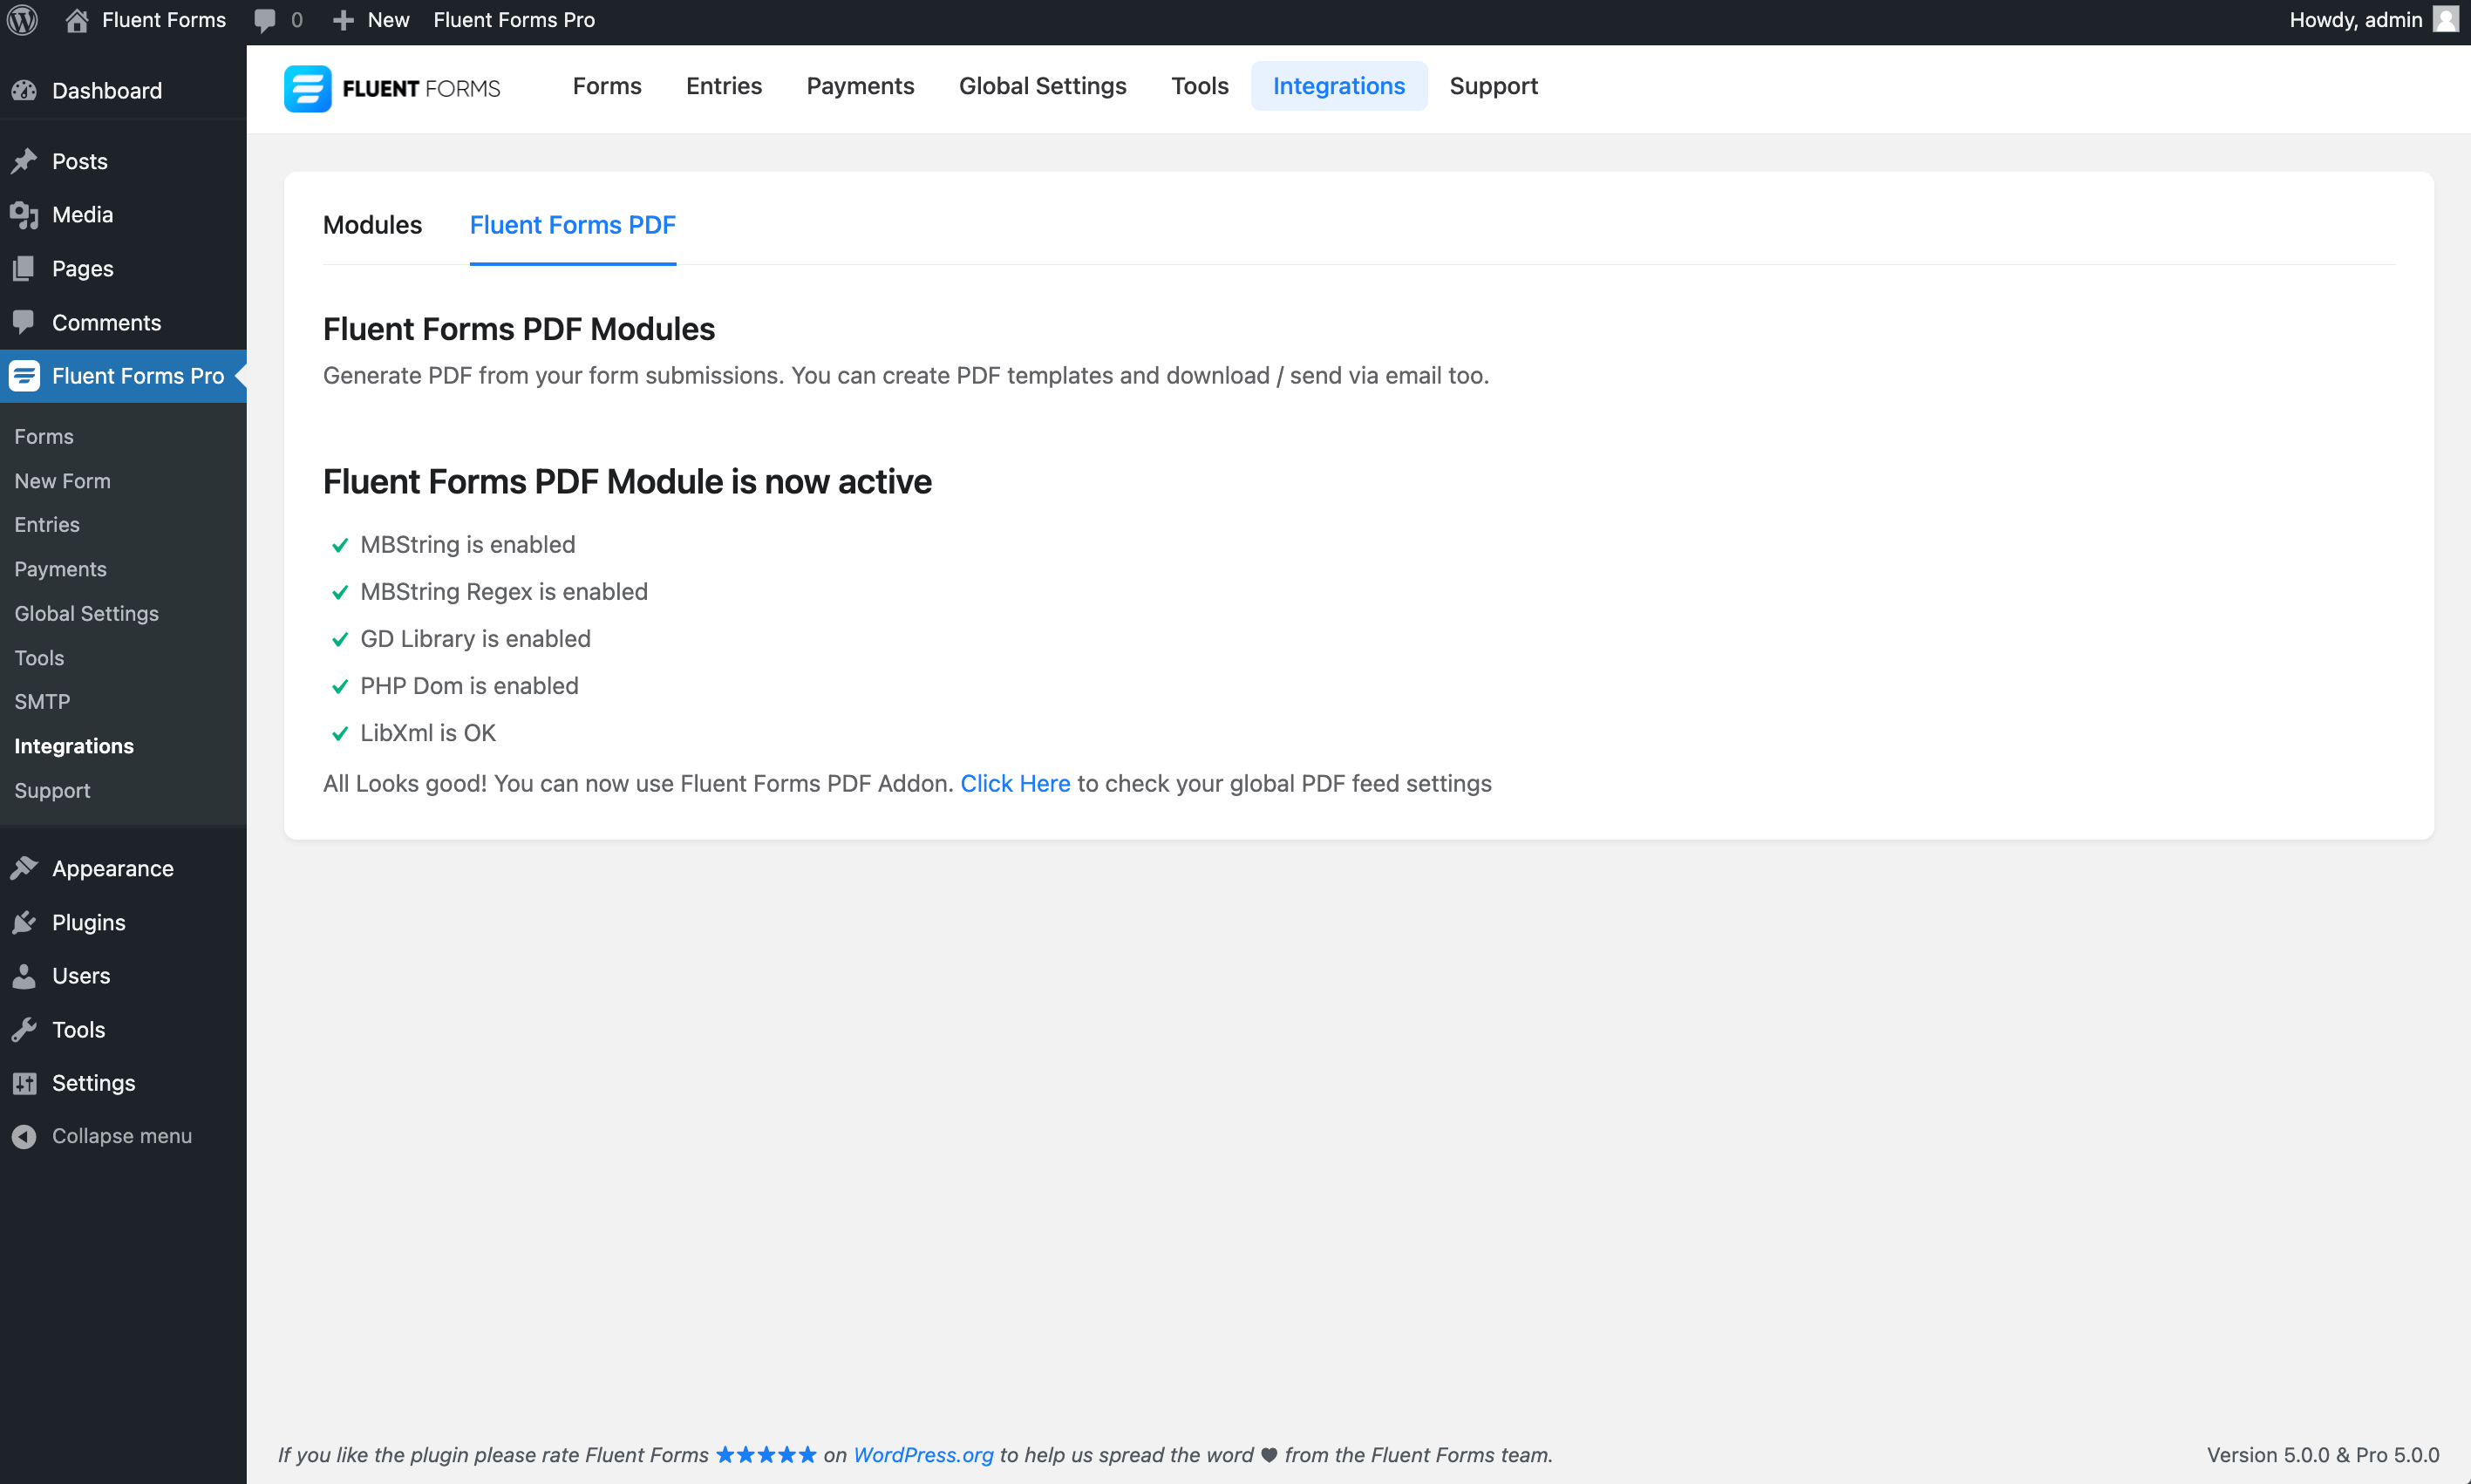Open Global Settings in top navigation
Screen dimensions: 2471x1484
[1042, 86]
